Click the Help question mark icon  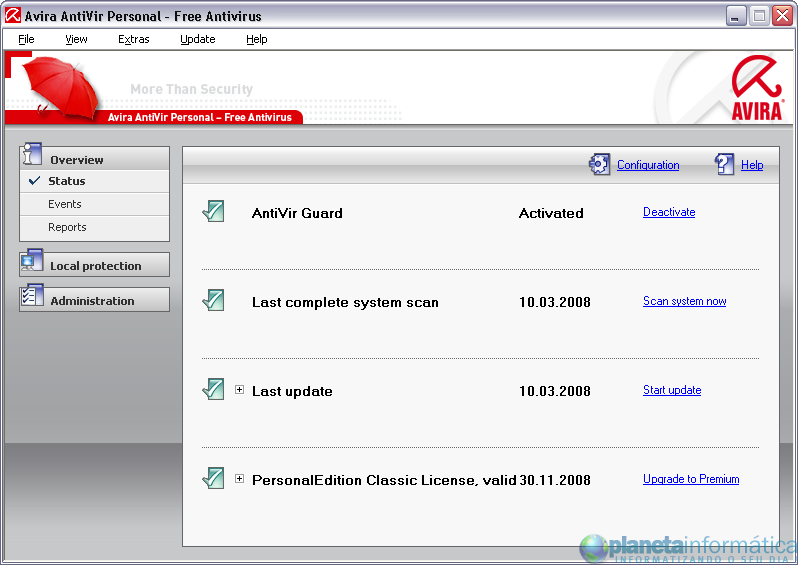(x=724, y=164)
